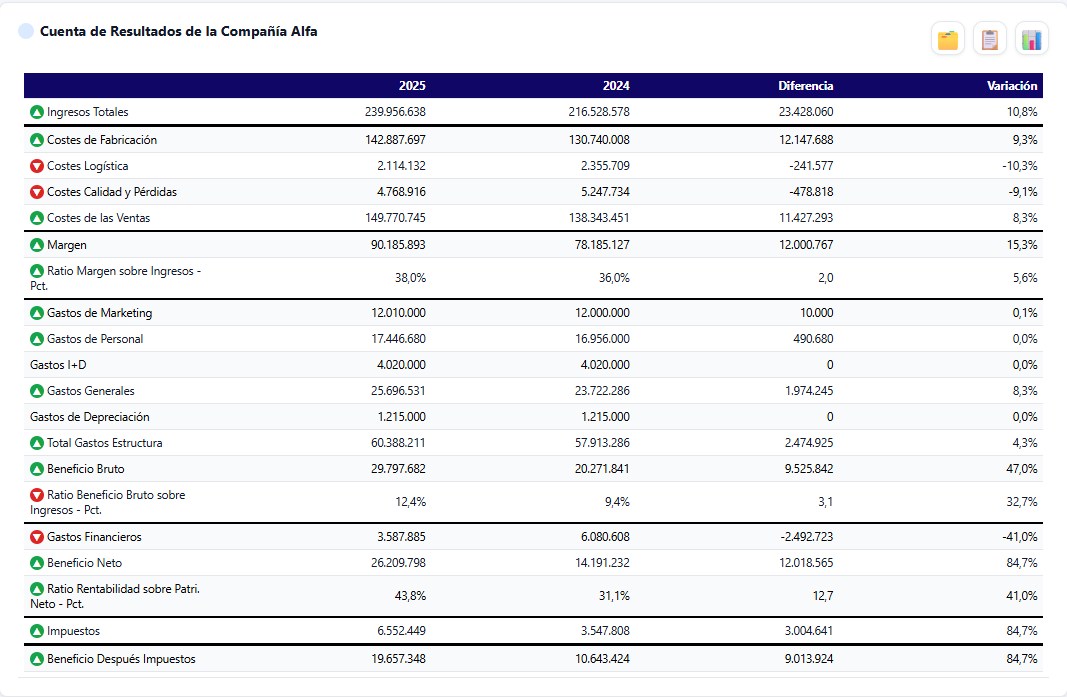Click the value 6.552.449 in the Impuestos row
Screen dimensions: 1067x697
pyautogui.click(x=401, y=631)
